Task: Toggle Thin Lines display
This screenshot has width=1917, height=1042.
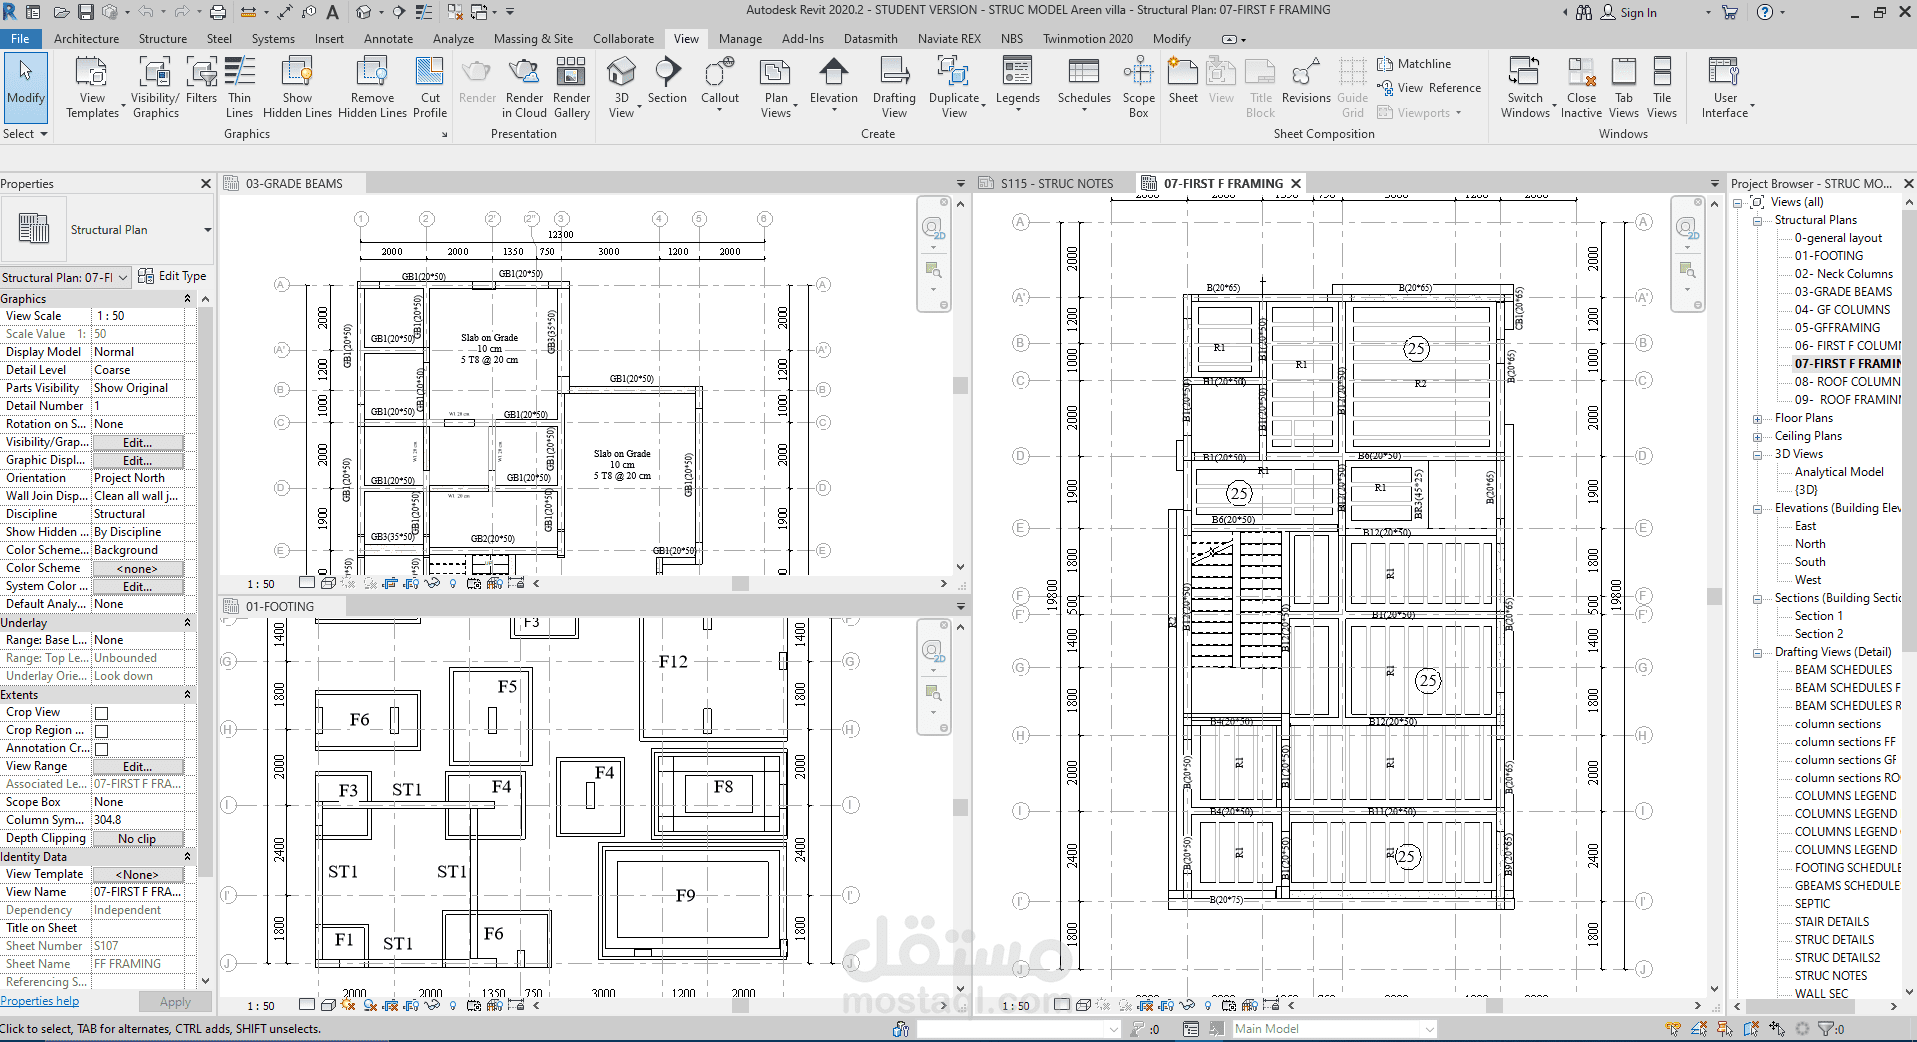Action: pyautogui.click(x=239, y=87)
